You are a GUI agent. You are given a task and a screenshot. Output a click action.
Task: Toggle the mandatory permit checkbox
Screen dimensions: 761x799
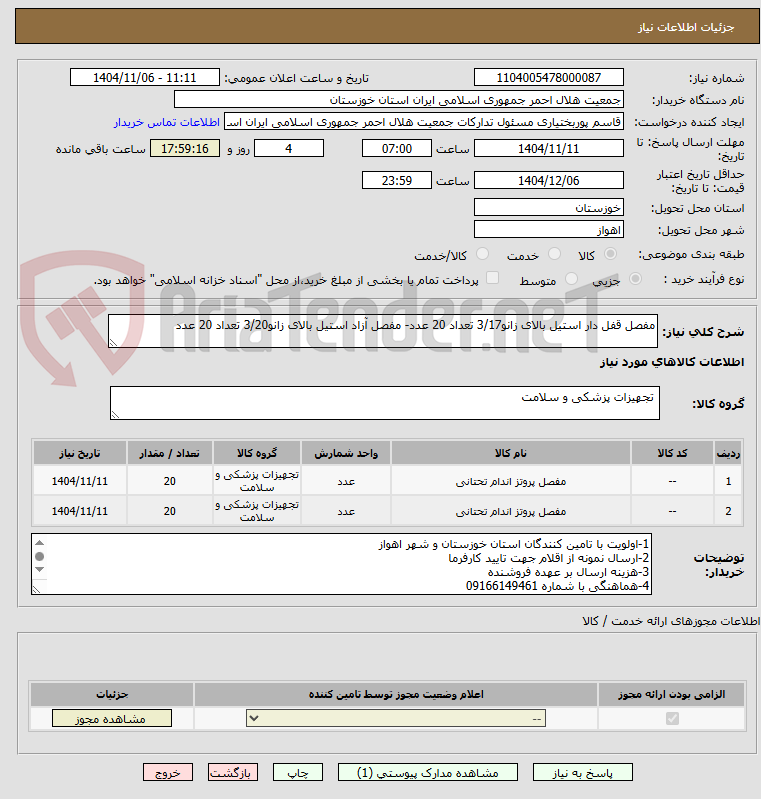pos(672,718)
